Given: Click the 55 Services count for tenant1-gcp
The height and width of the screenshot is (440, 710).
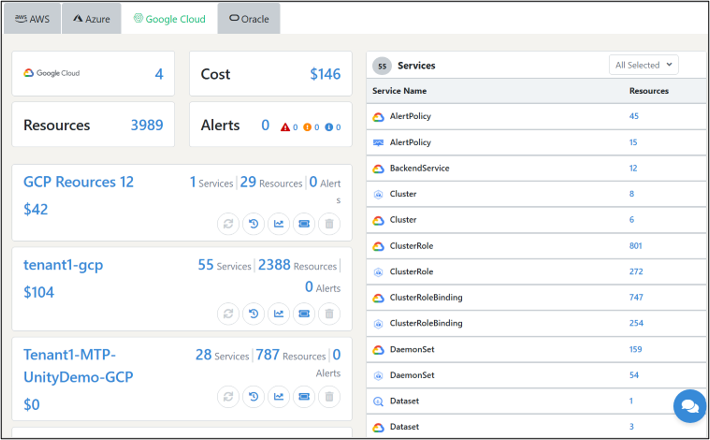Looking at the screenshot, I should (206, 265).
